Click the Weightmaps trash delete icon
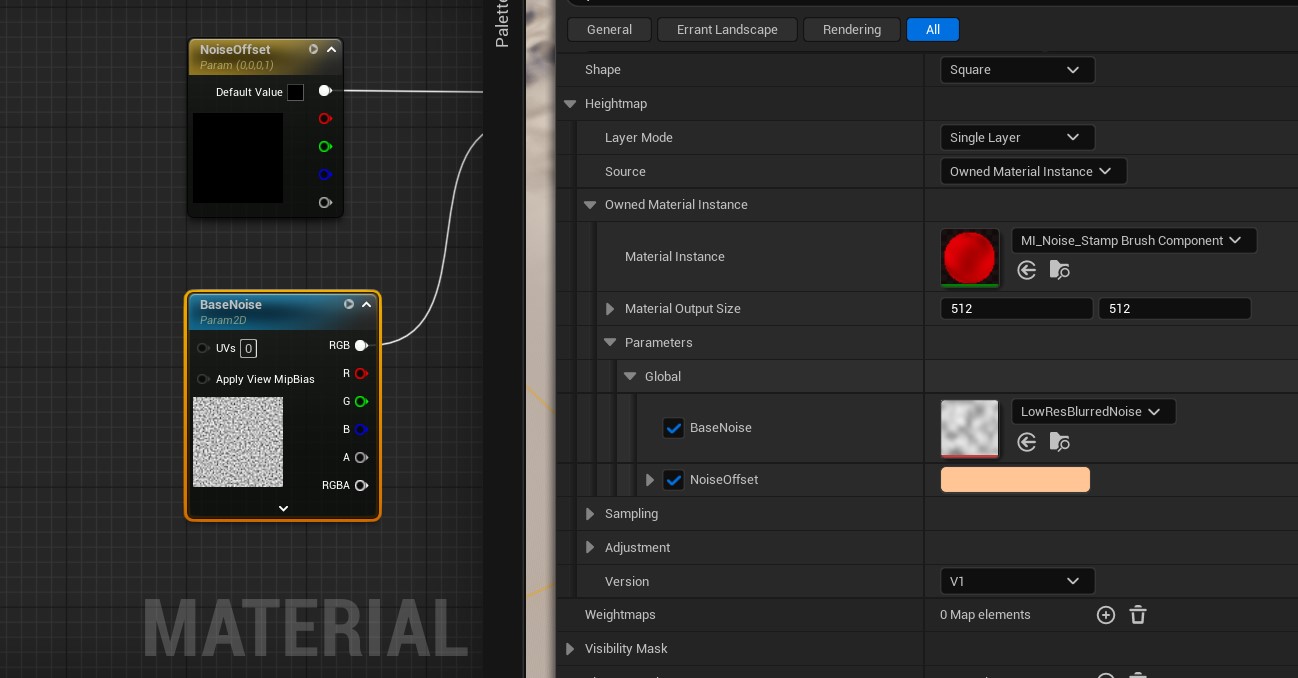Screen dimensions: 1298x678 [x=1137, y=615]
